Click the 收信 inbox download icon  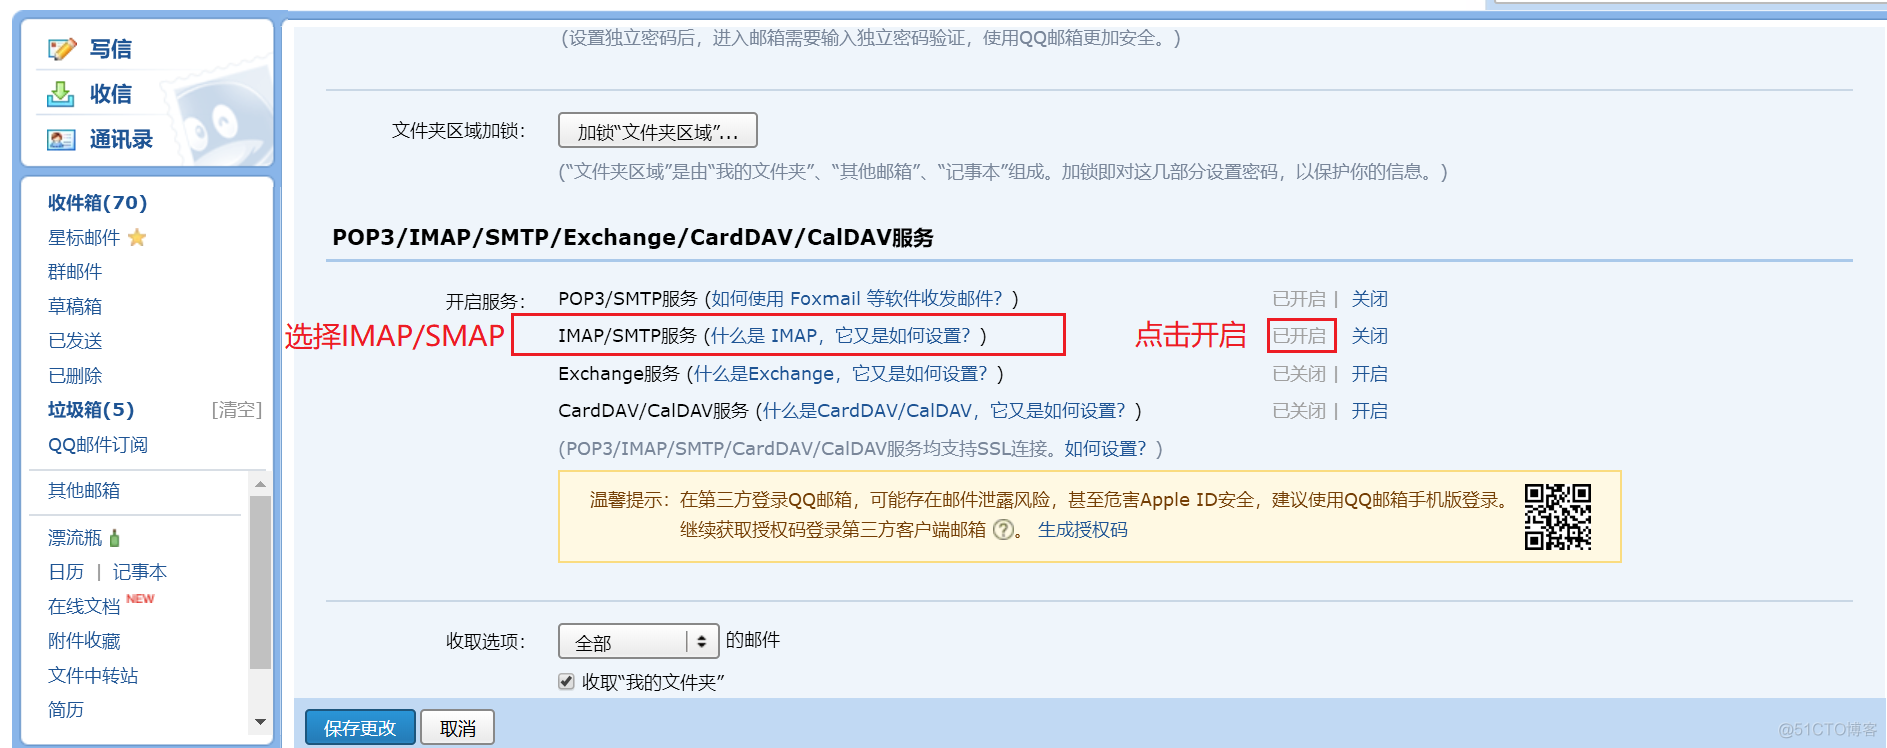pyautogui.click(x=61, y=94)
